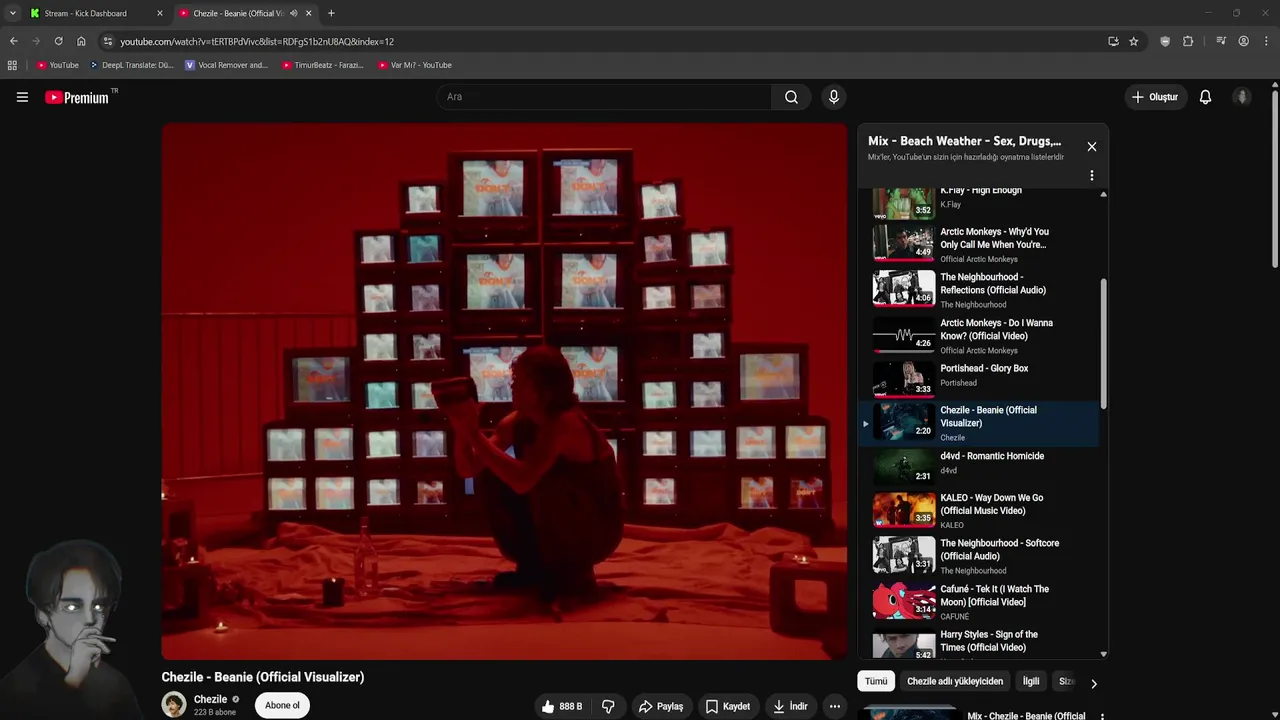Image resolution: width=1280 pixels, height=720 pixels.
Task: Like the video with thumbs-up 888 B
Action: point(561,706)
